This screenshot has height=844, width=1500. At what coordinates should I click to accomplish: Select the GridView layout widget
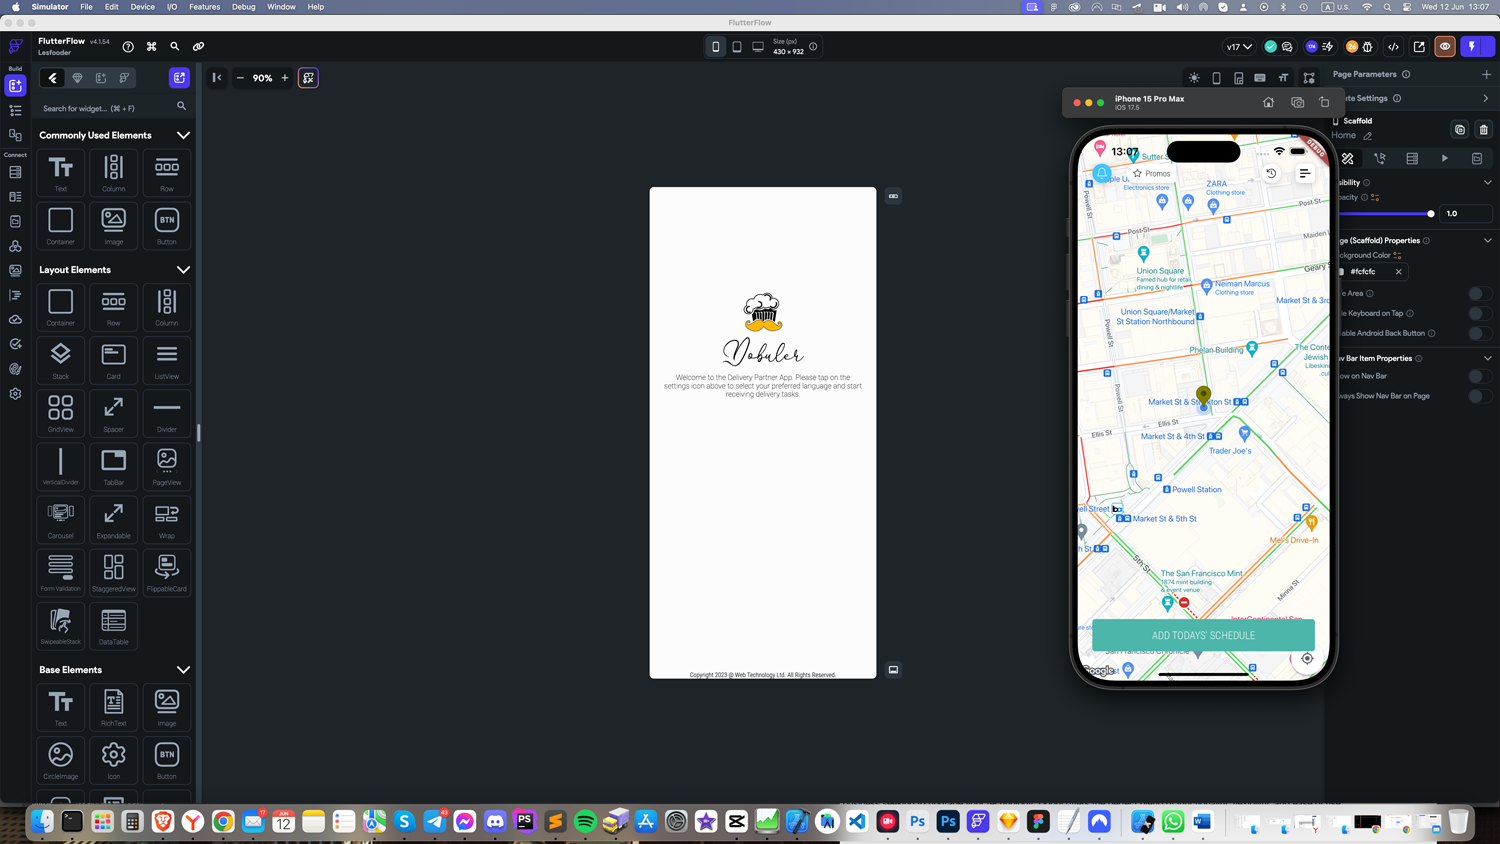(60, 412)
